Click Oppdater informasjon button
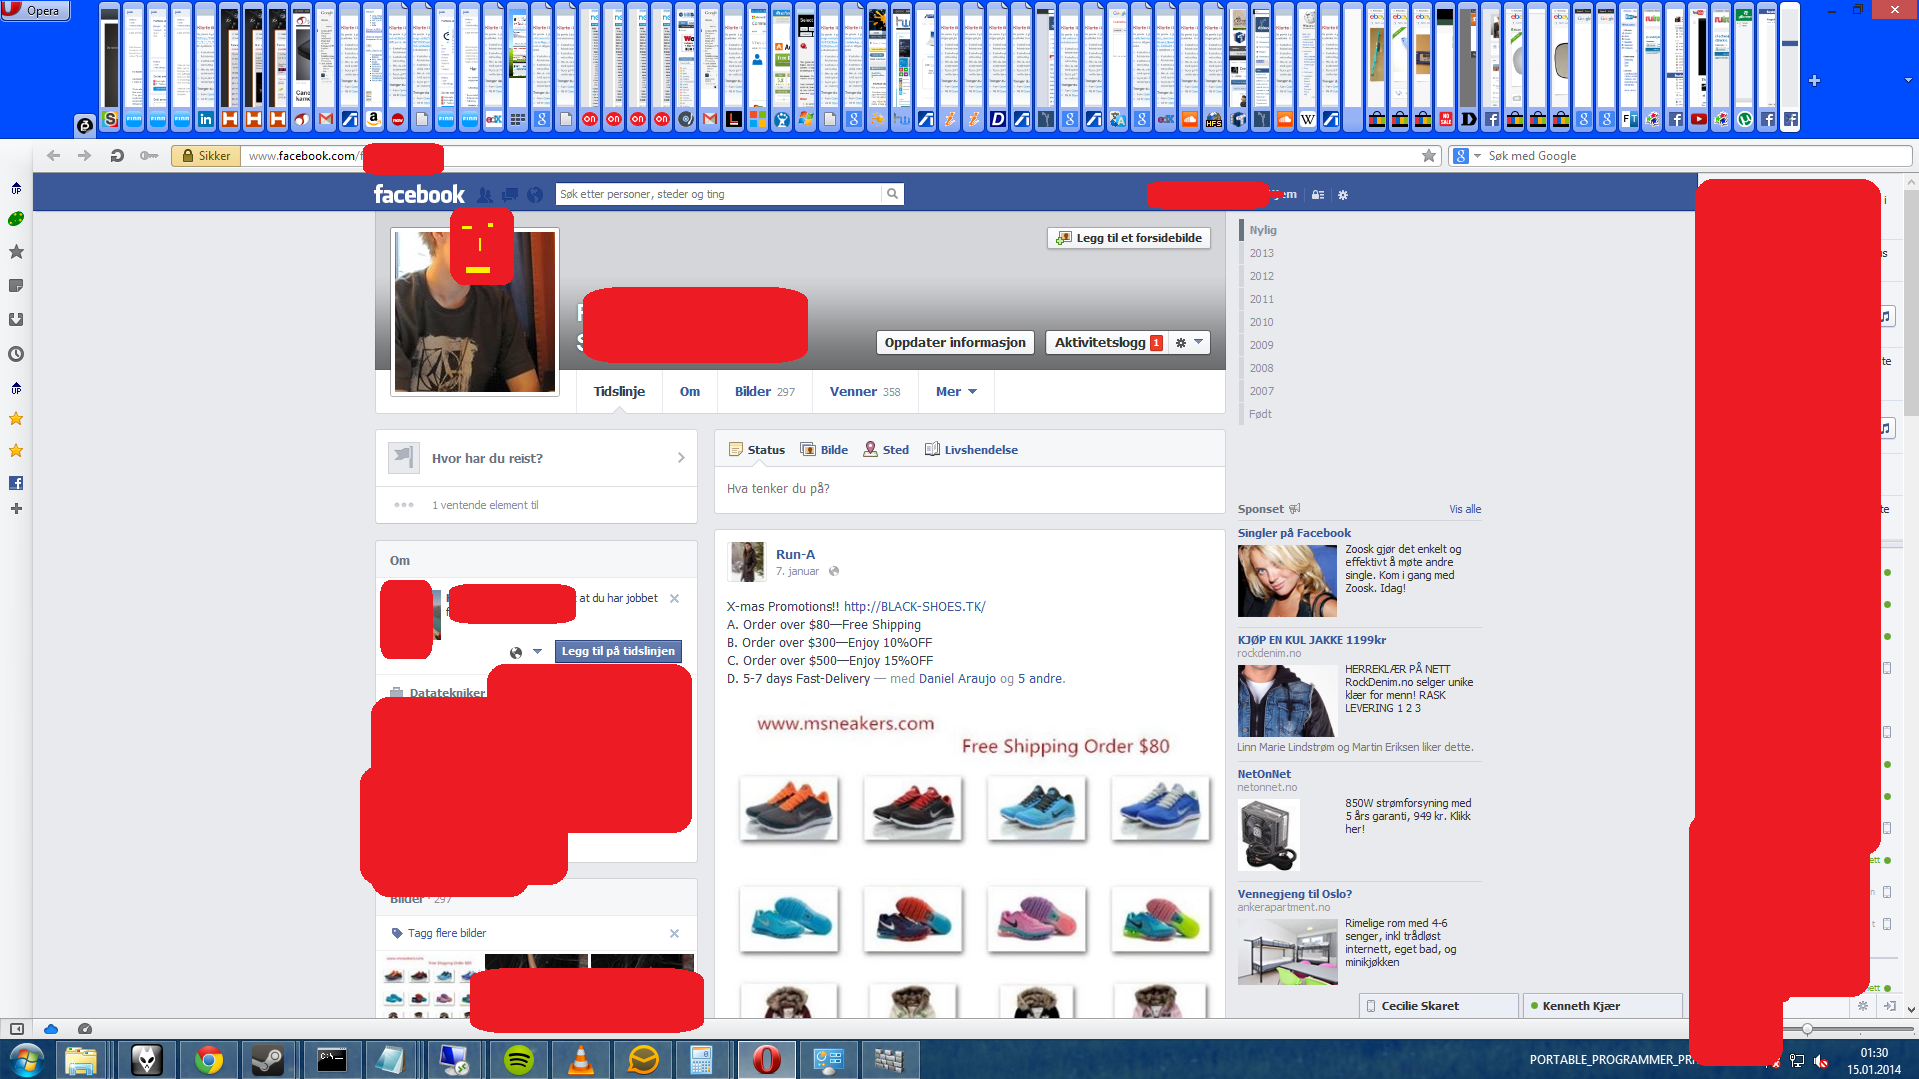Viewport: 1919px width, 1079px height. [955, 342]
